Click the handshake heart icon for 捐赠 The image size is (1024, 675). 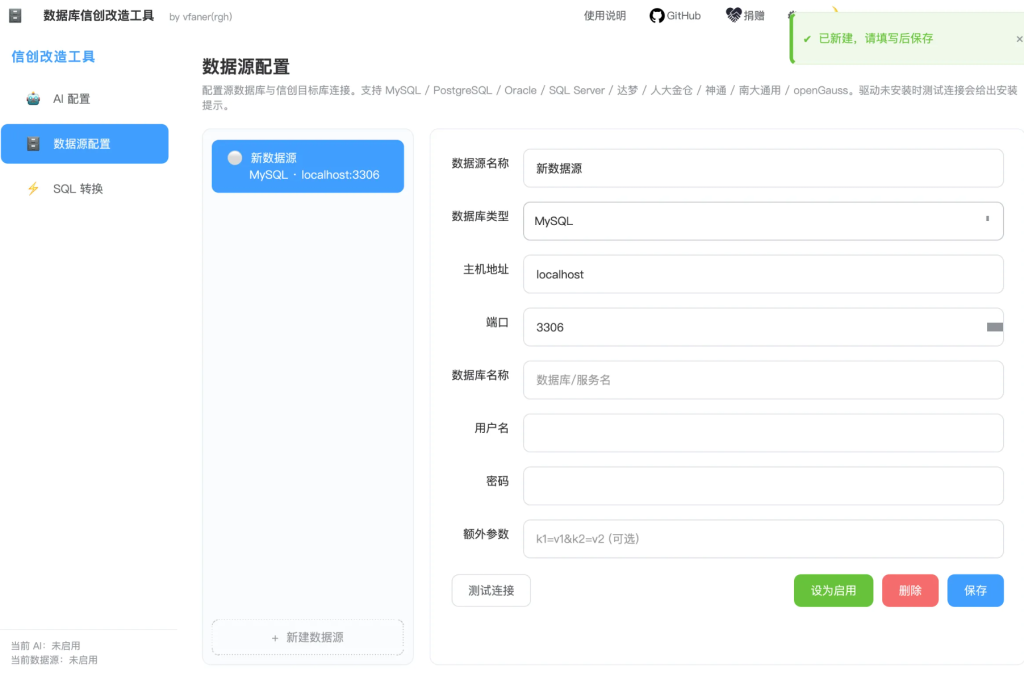click(733, 15)
